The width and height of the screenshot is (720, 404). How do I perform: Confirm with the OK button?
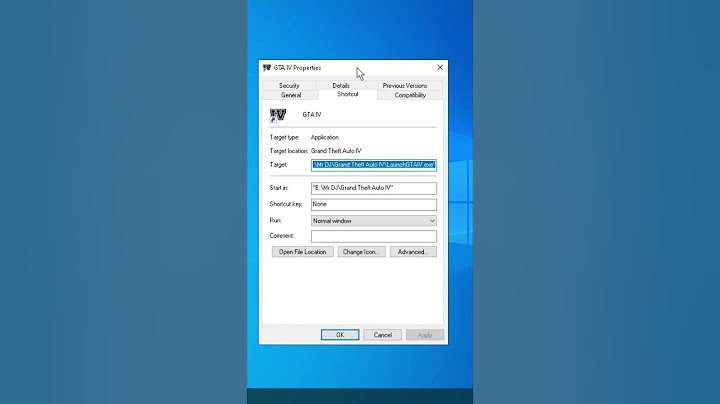340,335
